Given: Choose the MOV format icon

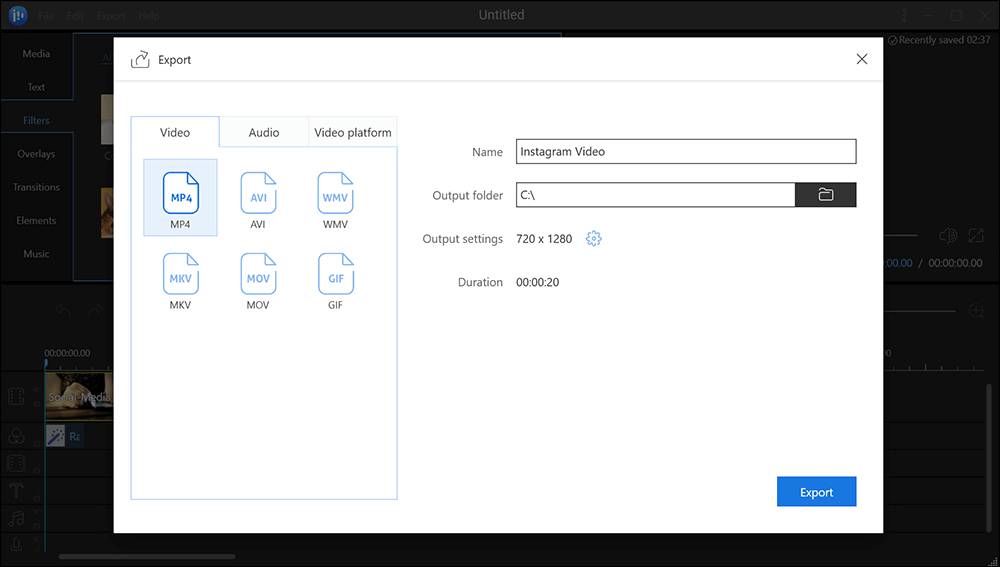Looking at the screenshot, I should click(x=258, y=274).
